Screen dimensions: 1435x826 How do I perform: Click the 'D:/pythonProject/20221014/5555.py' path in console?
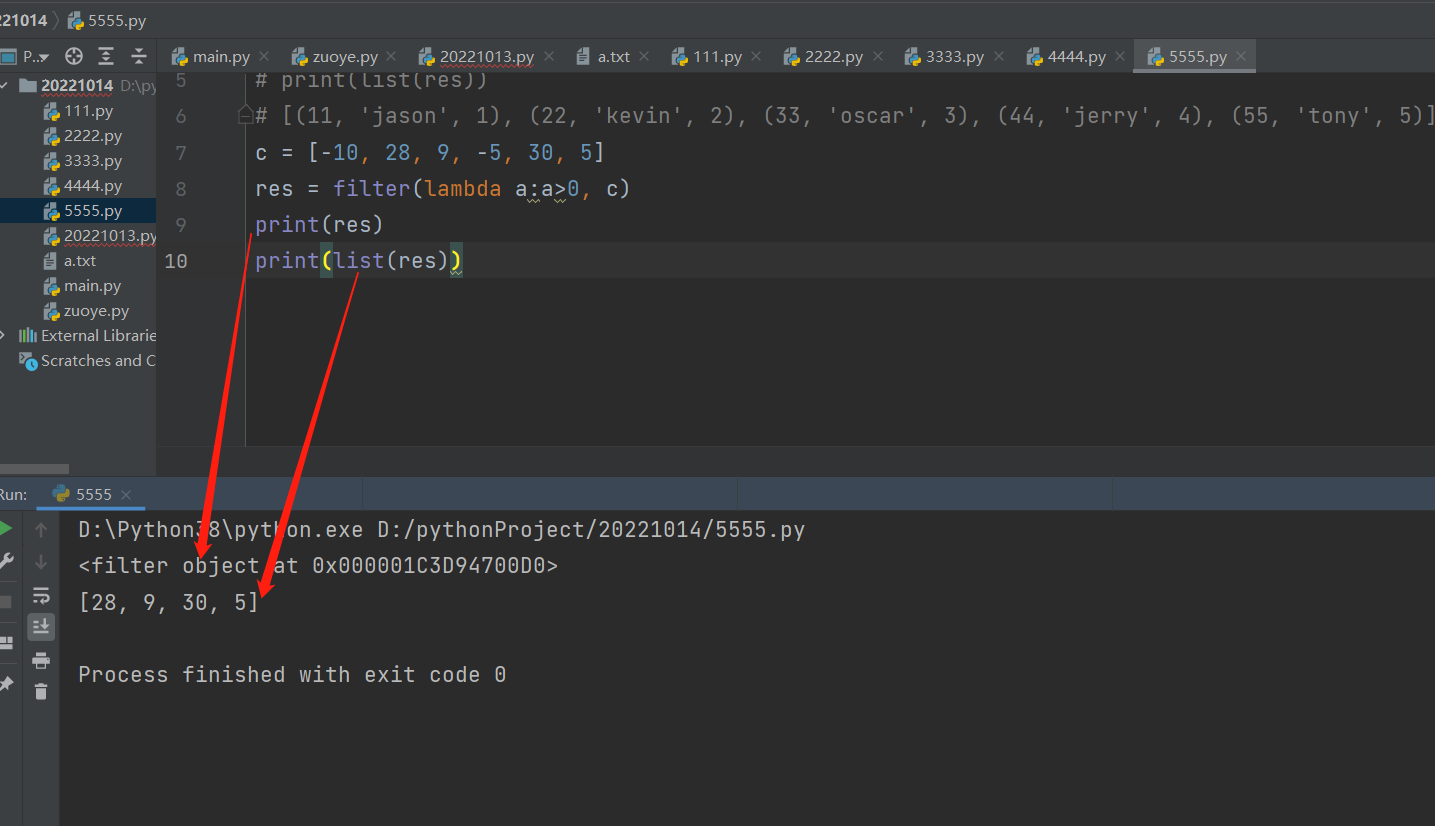[591, 530]
